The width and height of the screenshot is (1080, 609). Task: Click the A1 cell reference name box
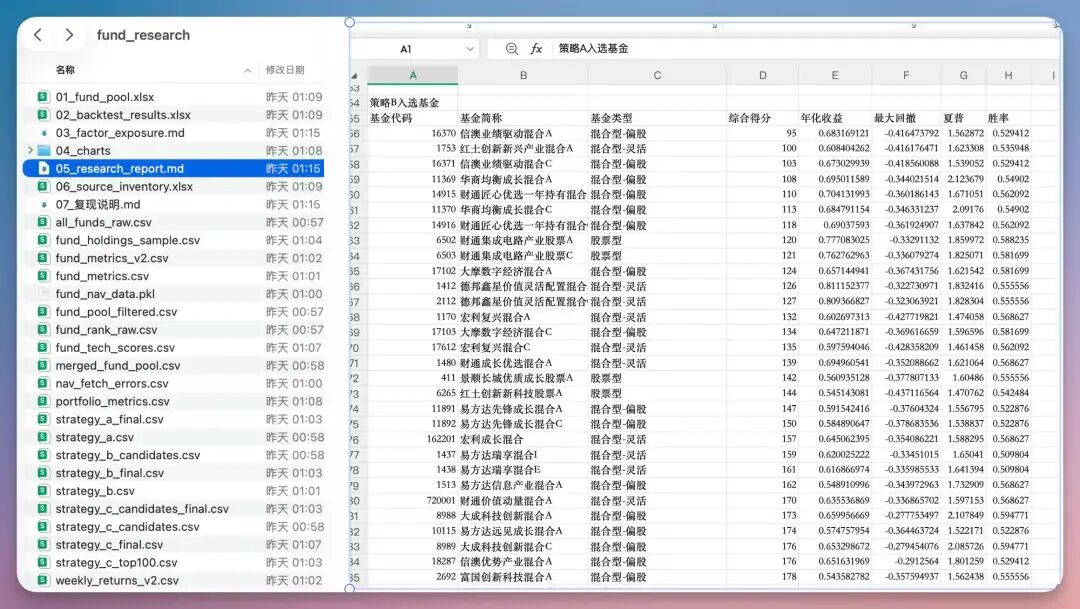coord(406,49)
